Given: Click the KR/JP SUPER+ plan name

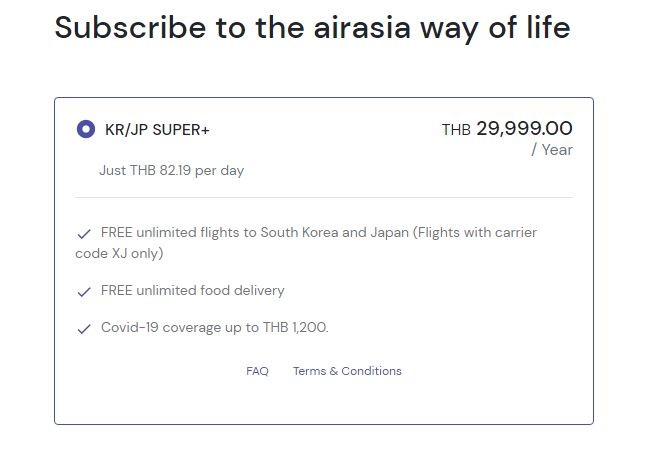Looking at the screenshot, I should coord(157,130).
